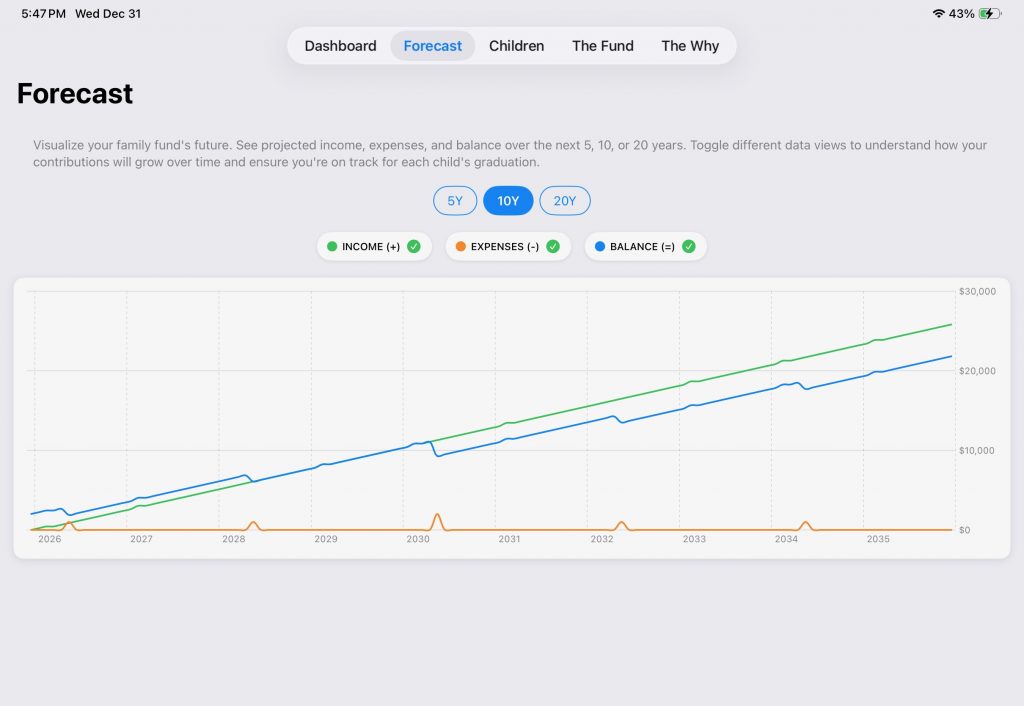The height and width of the screenshot is (706, 1024).
Task: Open The Fund tab
Action: click(x=602, y=46)
